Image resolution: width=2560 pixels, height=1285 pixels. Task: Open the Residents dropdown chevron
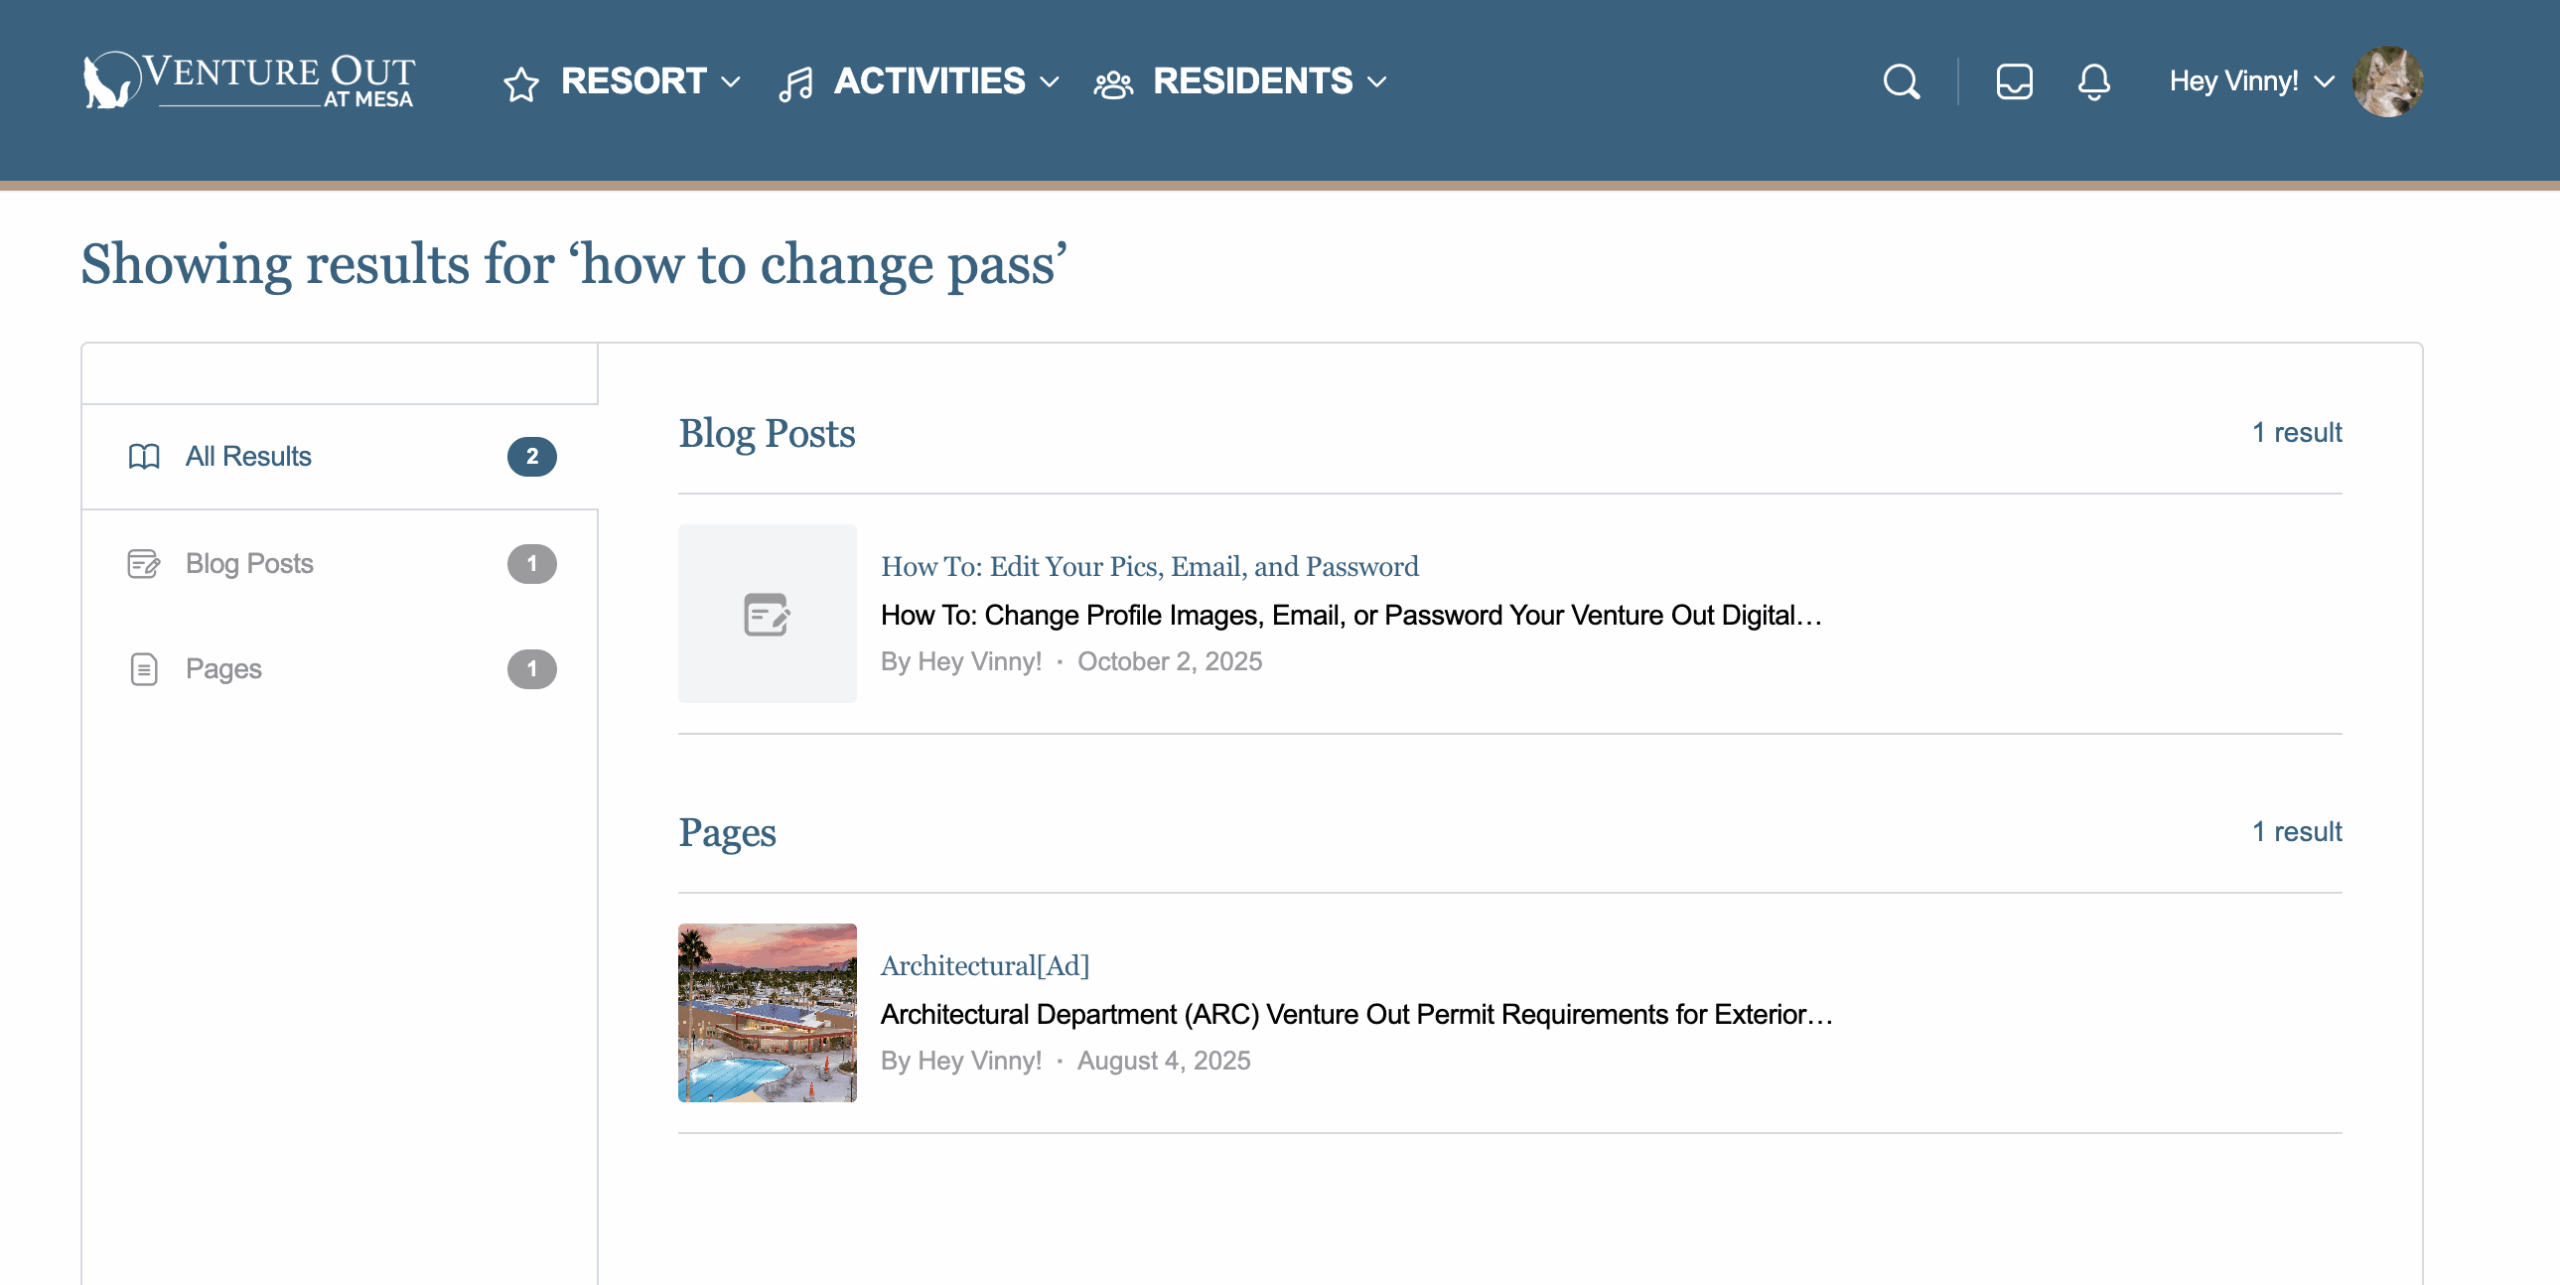[x=1378, y=82]
